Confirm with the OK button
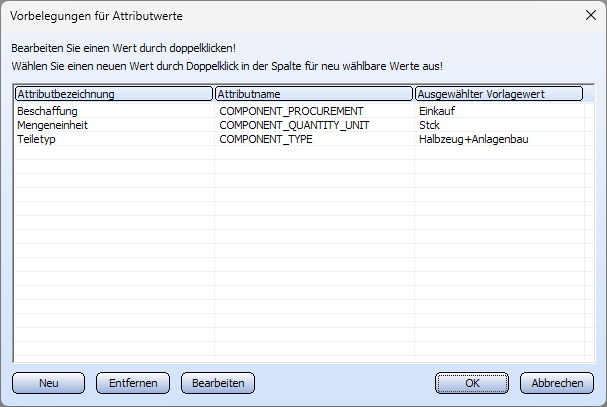The height and width of the screenshot is (407, 607). (472, 383)
